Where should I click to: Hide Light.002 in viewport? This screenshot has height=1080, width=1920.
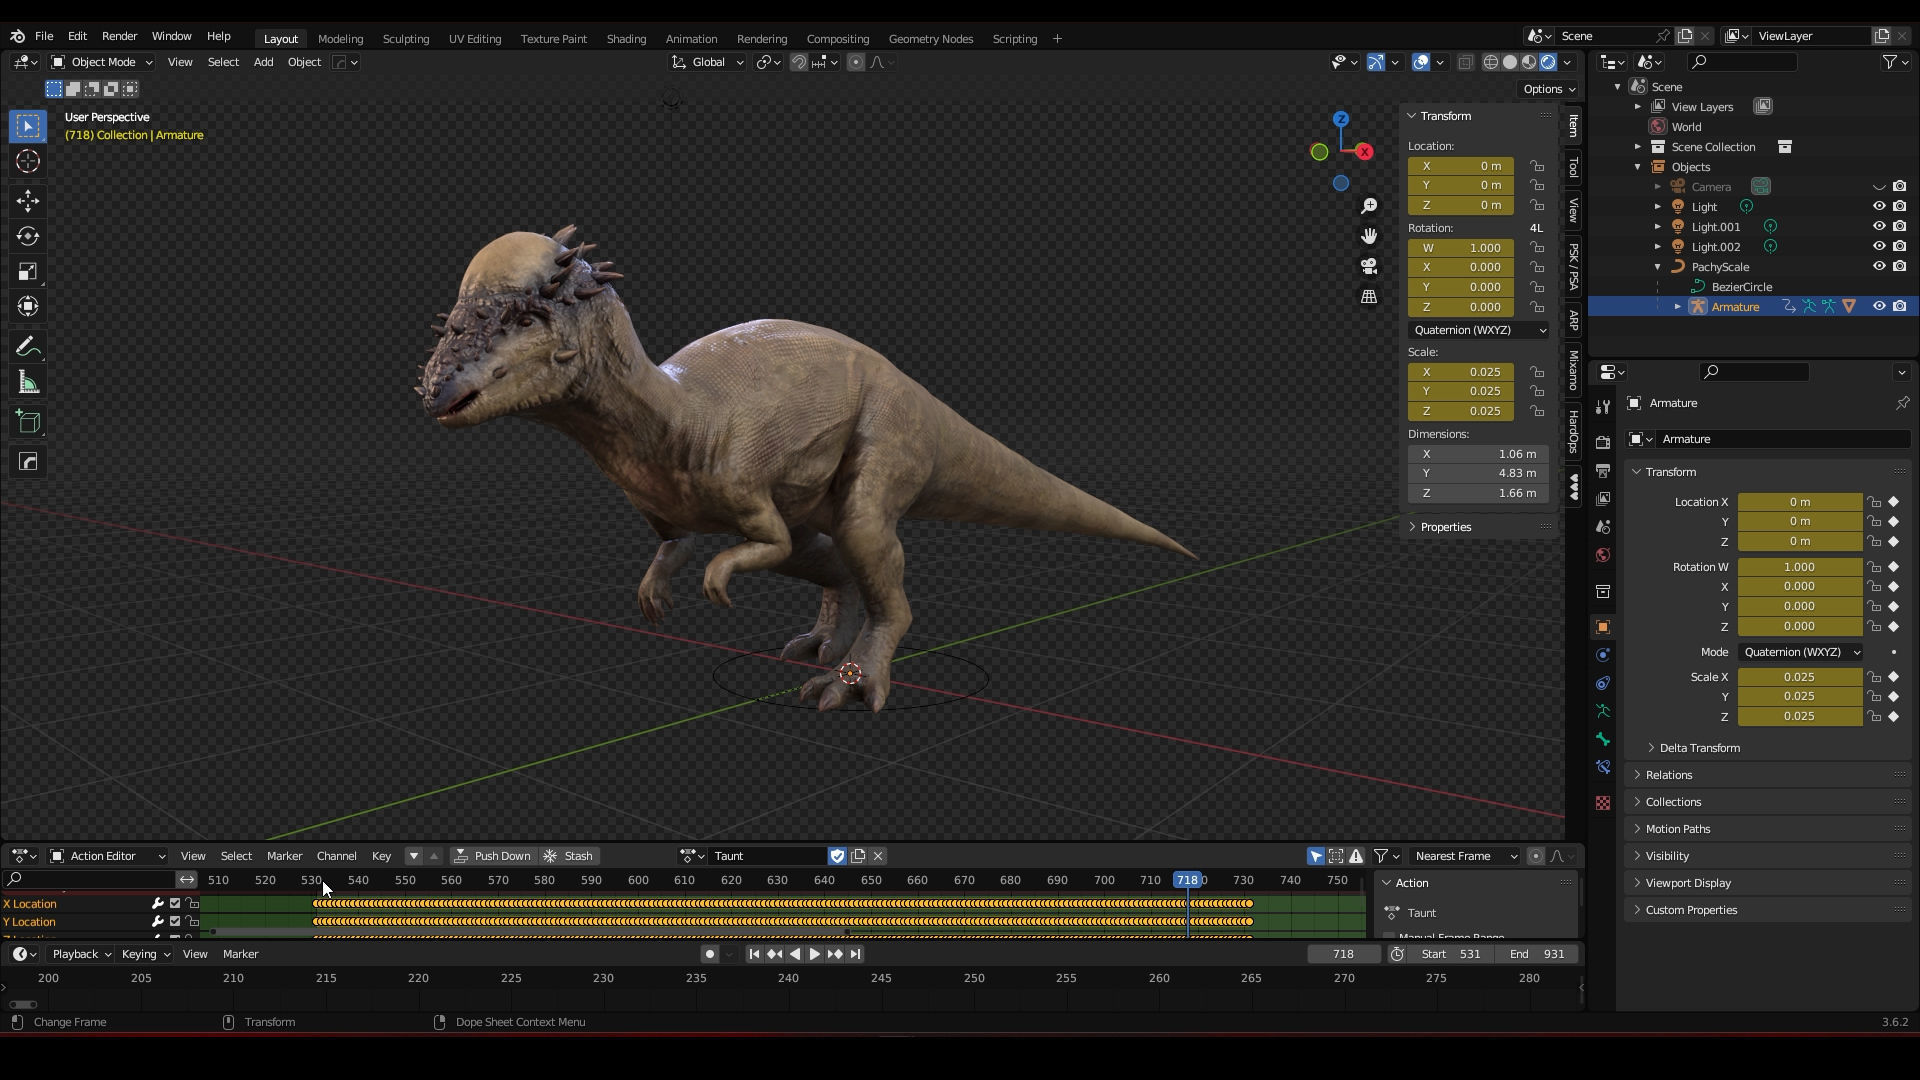click(x=1879, y=246)
